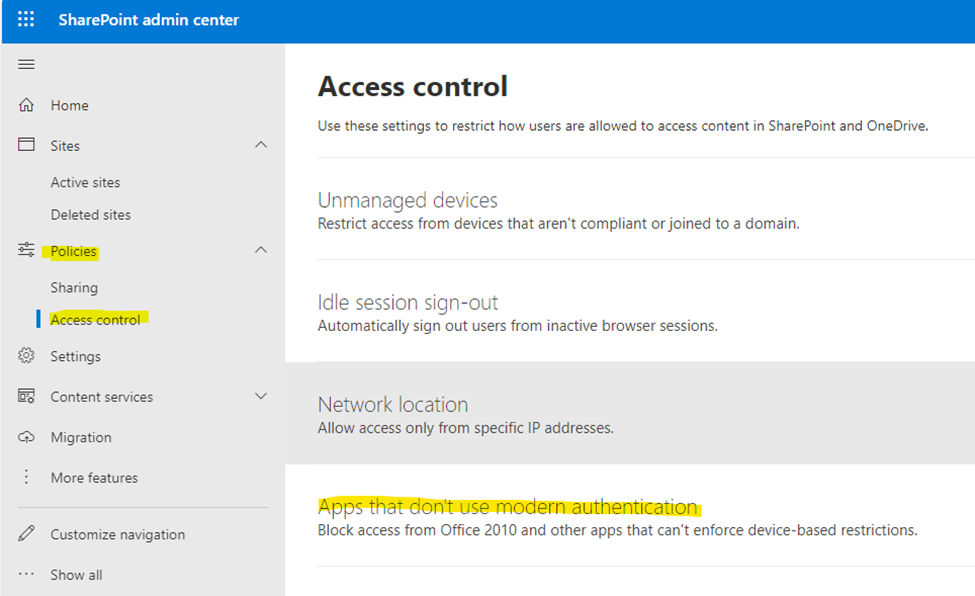Click the Settings gear icon
The width and height of the screenshot is (975, 596).
[x=27, y=356]
